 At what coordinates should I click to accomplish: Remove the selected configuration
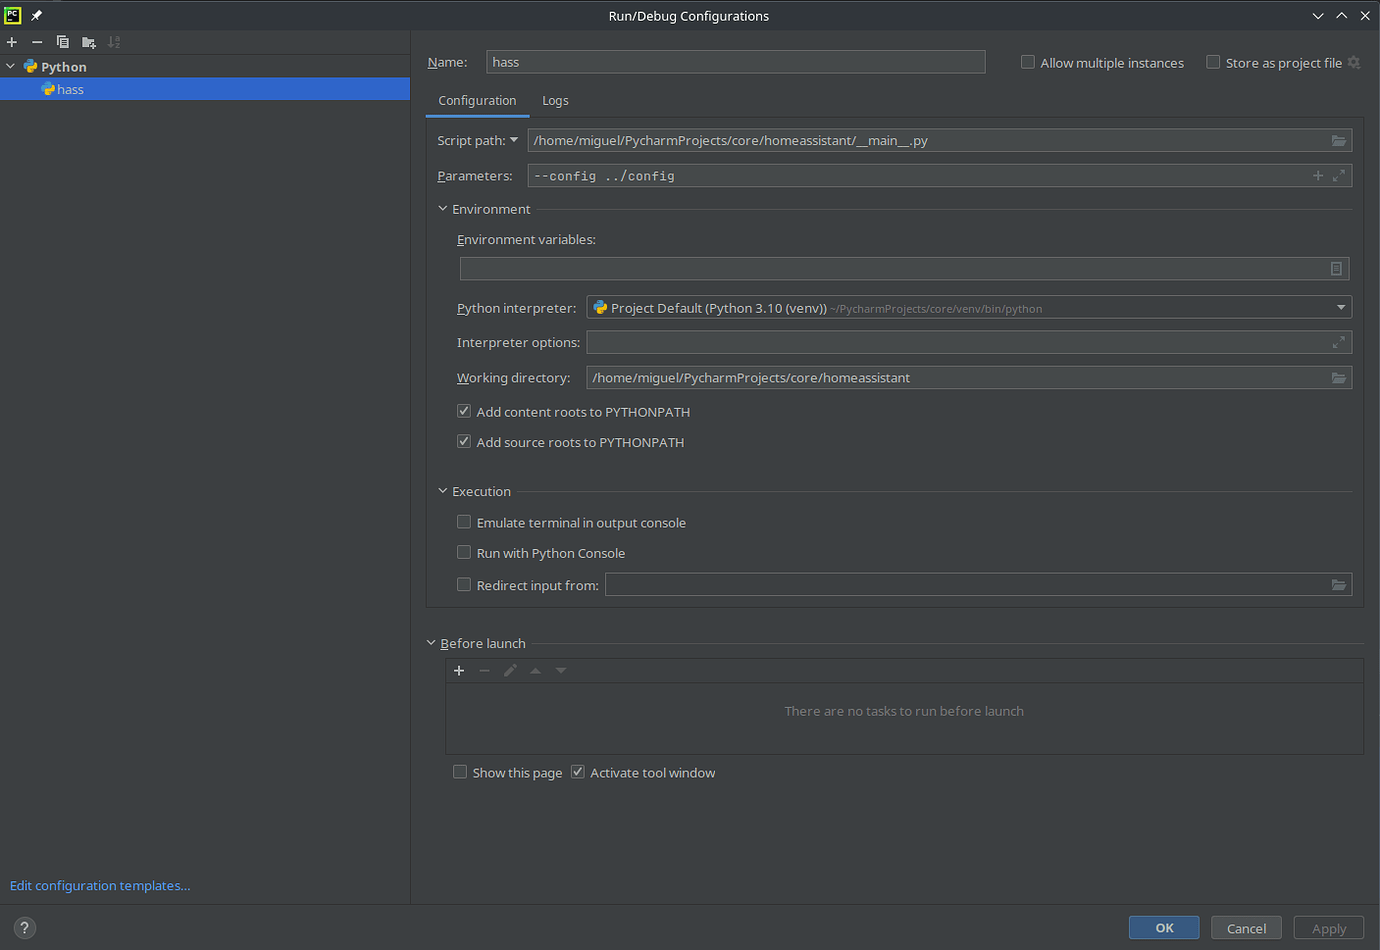[36, 42]
